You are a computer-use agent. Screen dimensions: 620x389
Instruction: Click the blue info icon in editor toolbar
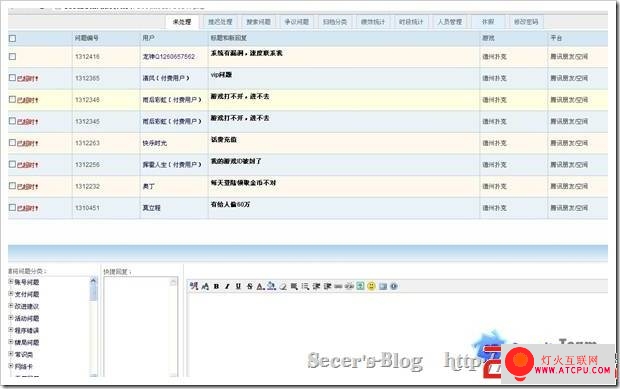(394, 286)
